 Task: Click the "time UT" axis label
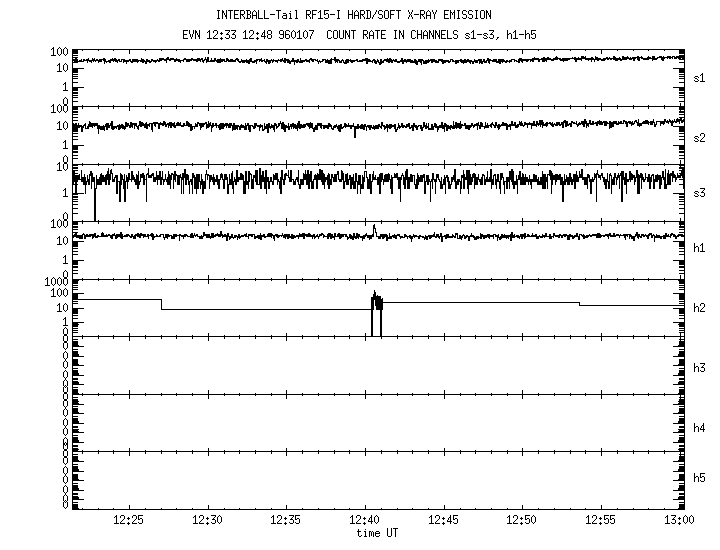[x=376, y=534]
